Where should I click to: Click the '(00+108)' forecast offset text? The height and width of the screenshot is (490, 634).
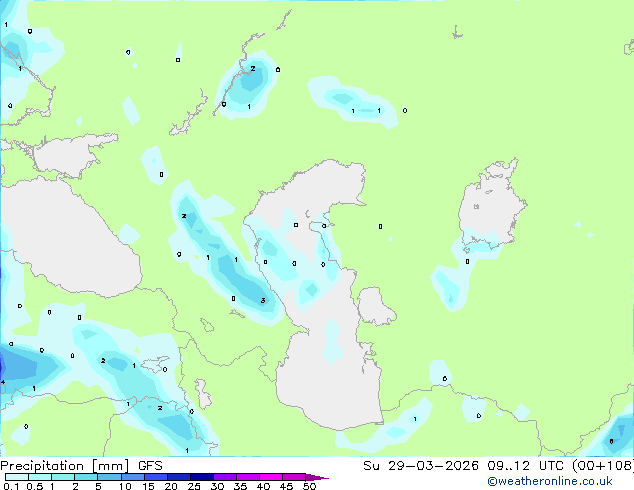603,466
